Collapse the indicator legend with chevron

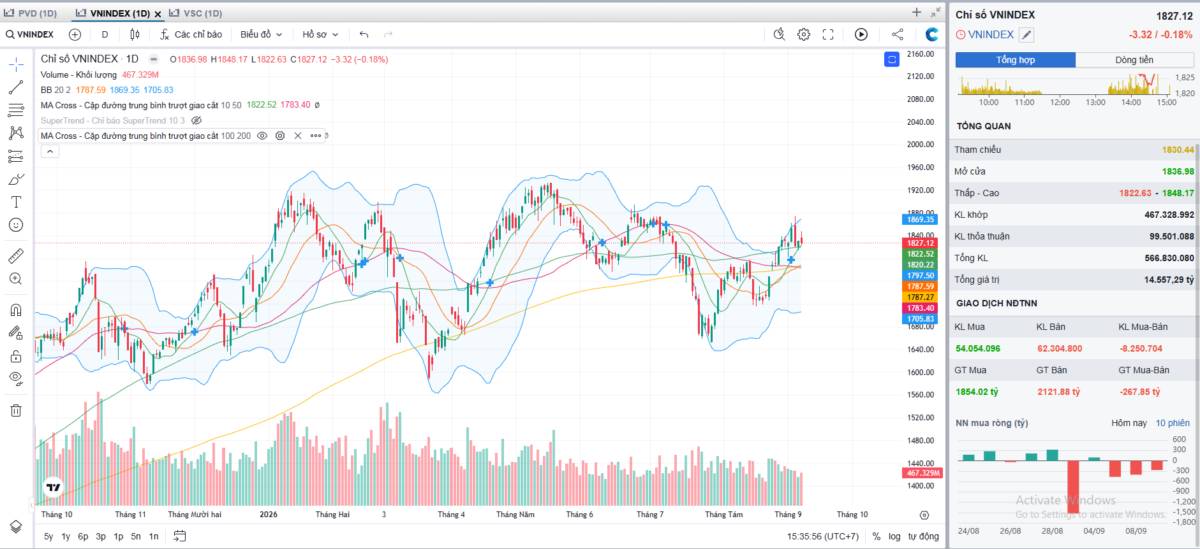point(48,151)
